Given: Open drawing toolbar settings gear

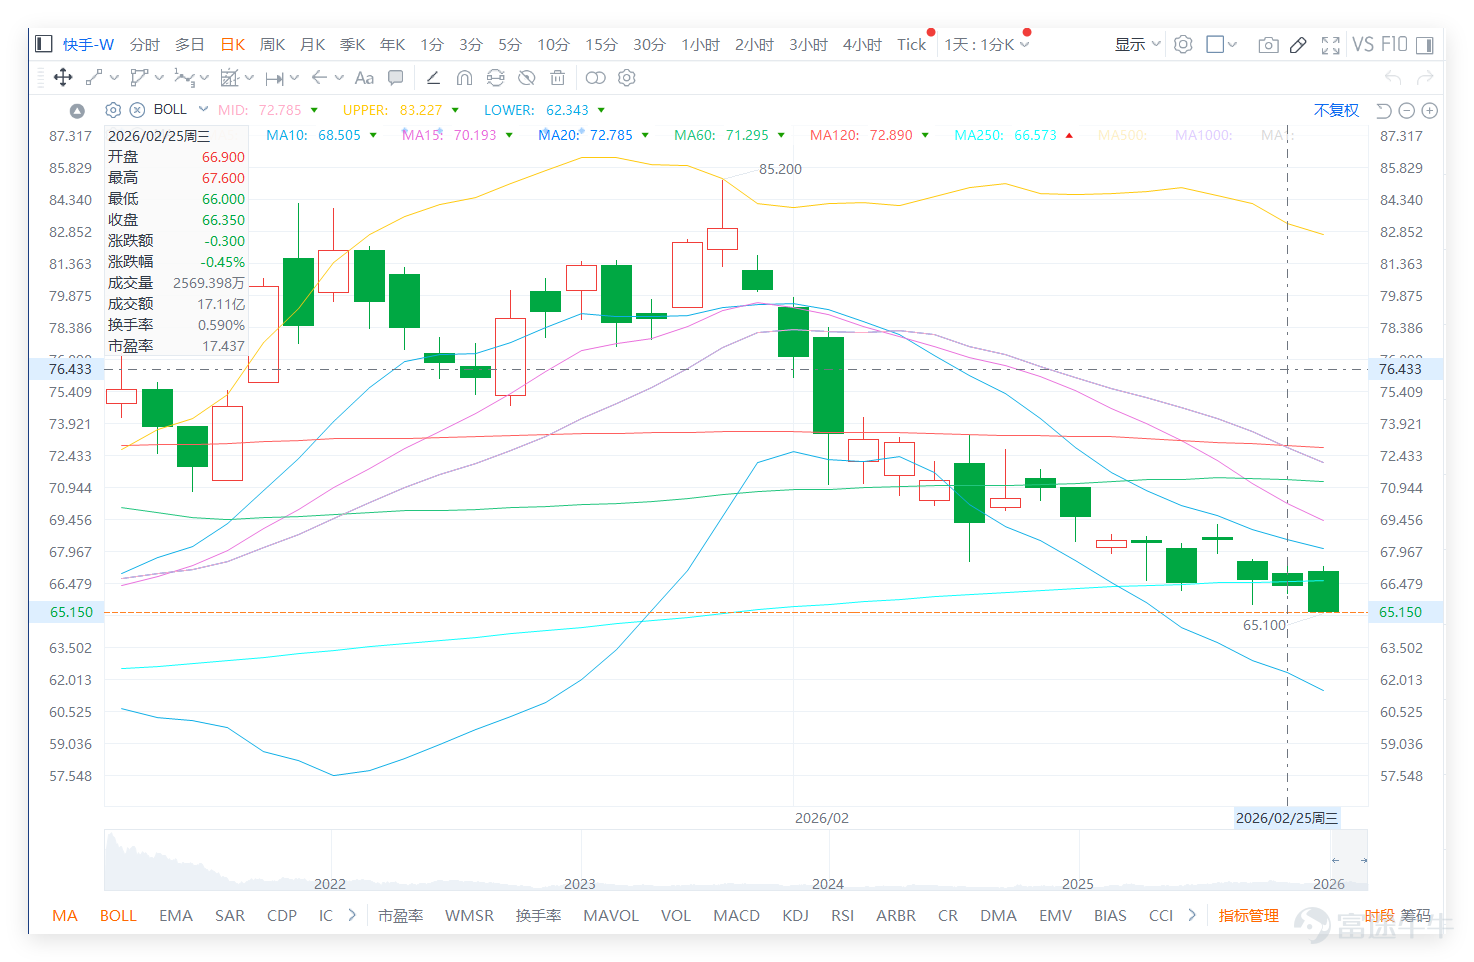Looking at the screenshot, I should click(x=627, y=77).
